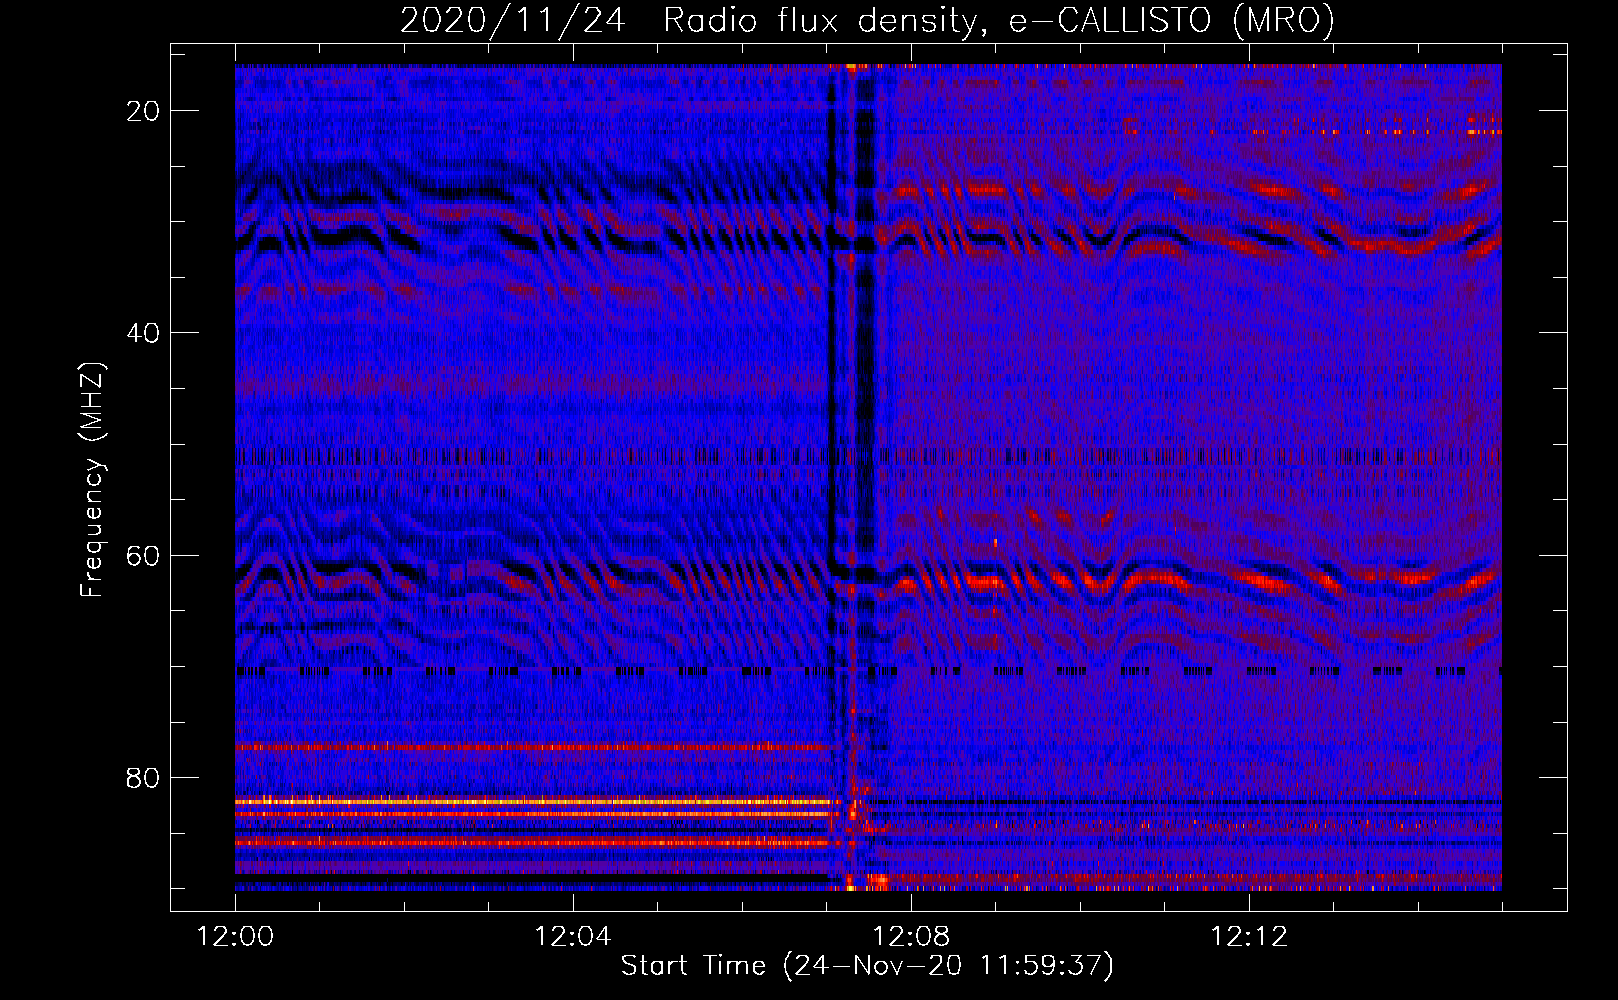Click the plot title '2020/11/24 Radio flux density'

[867, 20]
